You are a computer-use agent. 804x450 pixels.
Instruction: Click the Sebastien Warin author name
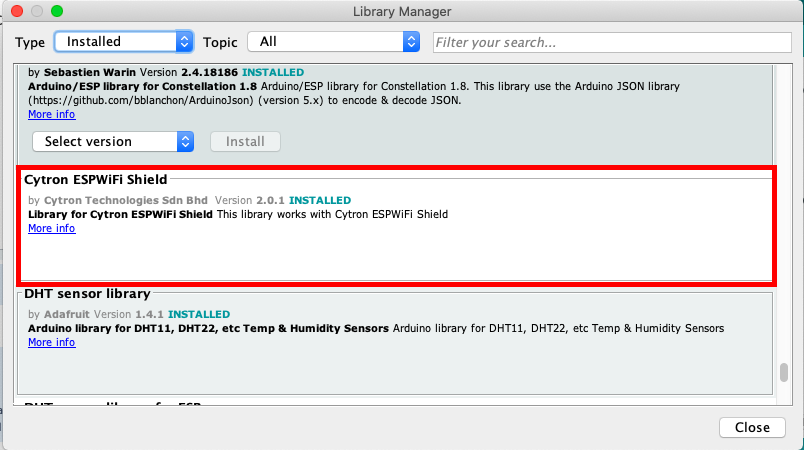click(x=90, y=72)
